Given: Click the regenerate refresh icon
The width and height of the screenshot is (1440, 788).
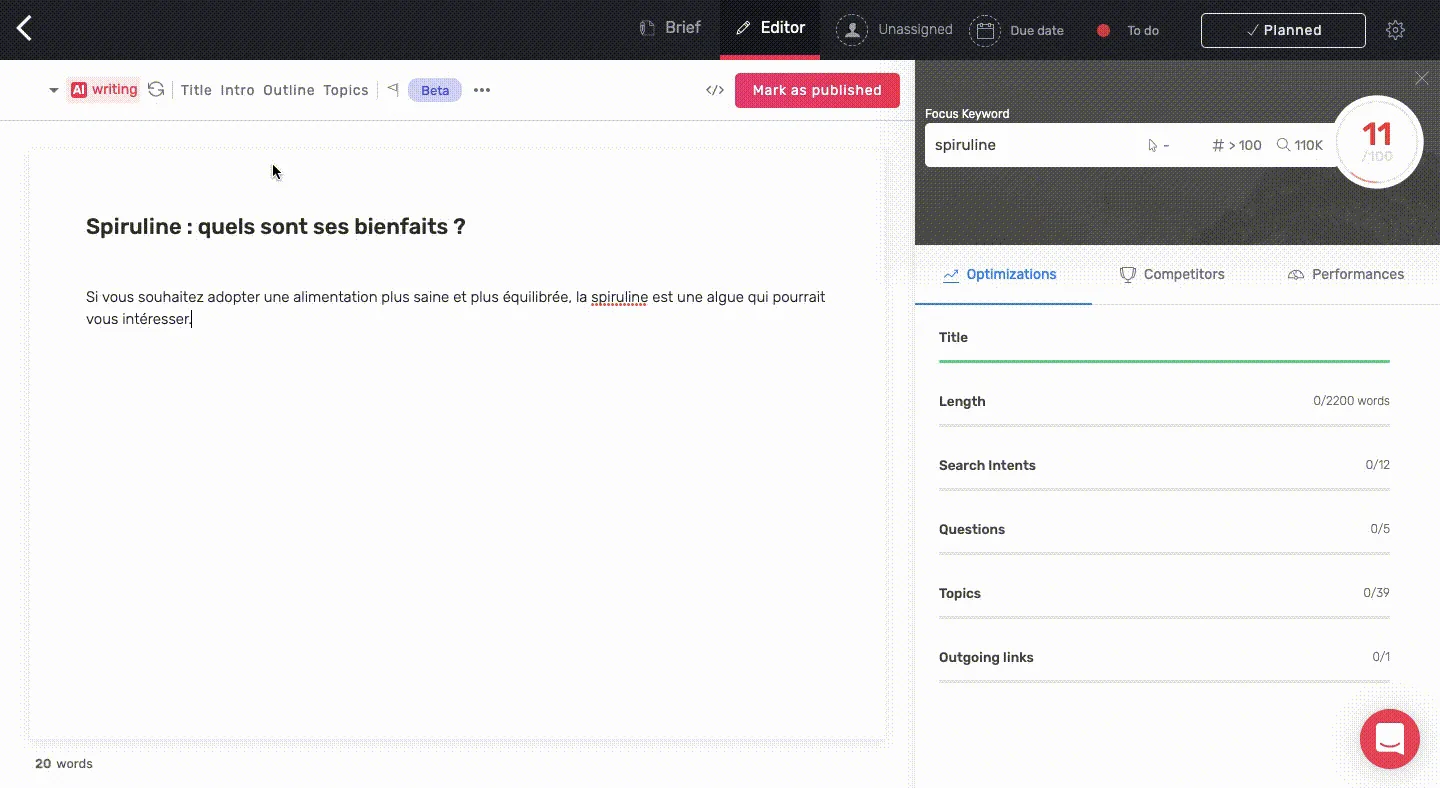Looking at the screenshot, I should 156,90.
